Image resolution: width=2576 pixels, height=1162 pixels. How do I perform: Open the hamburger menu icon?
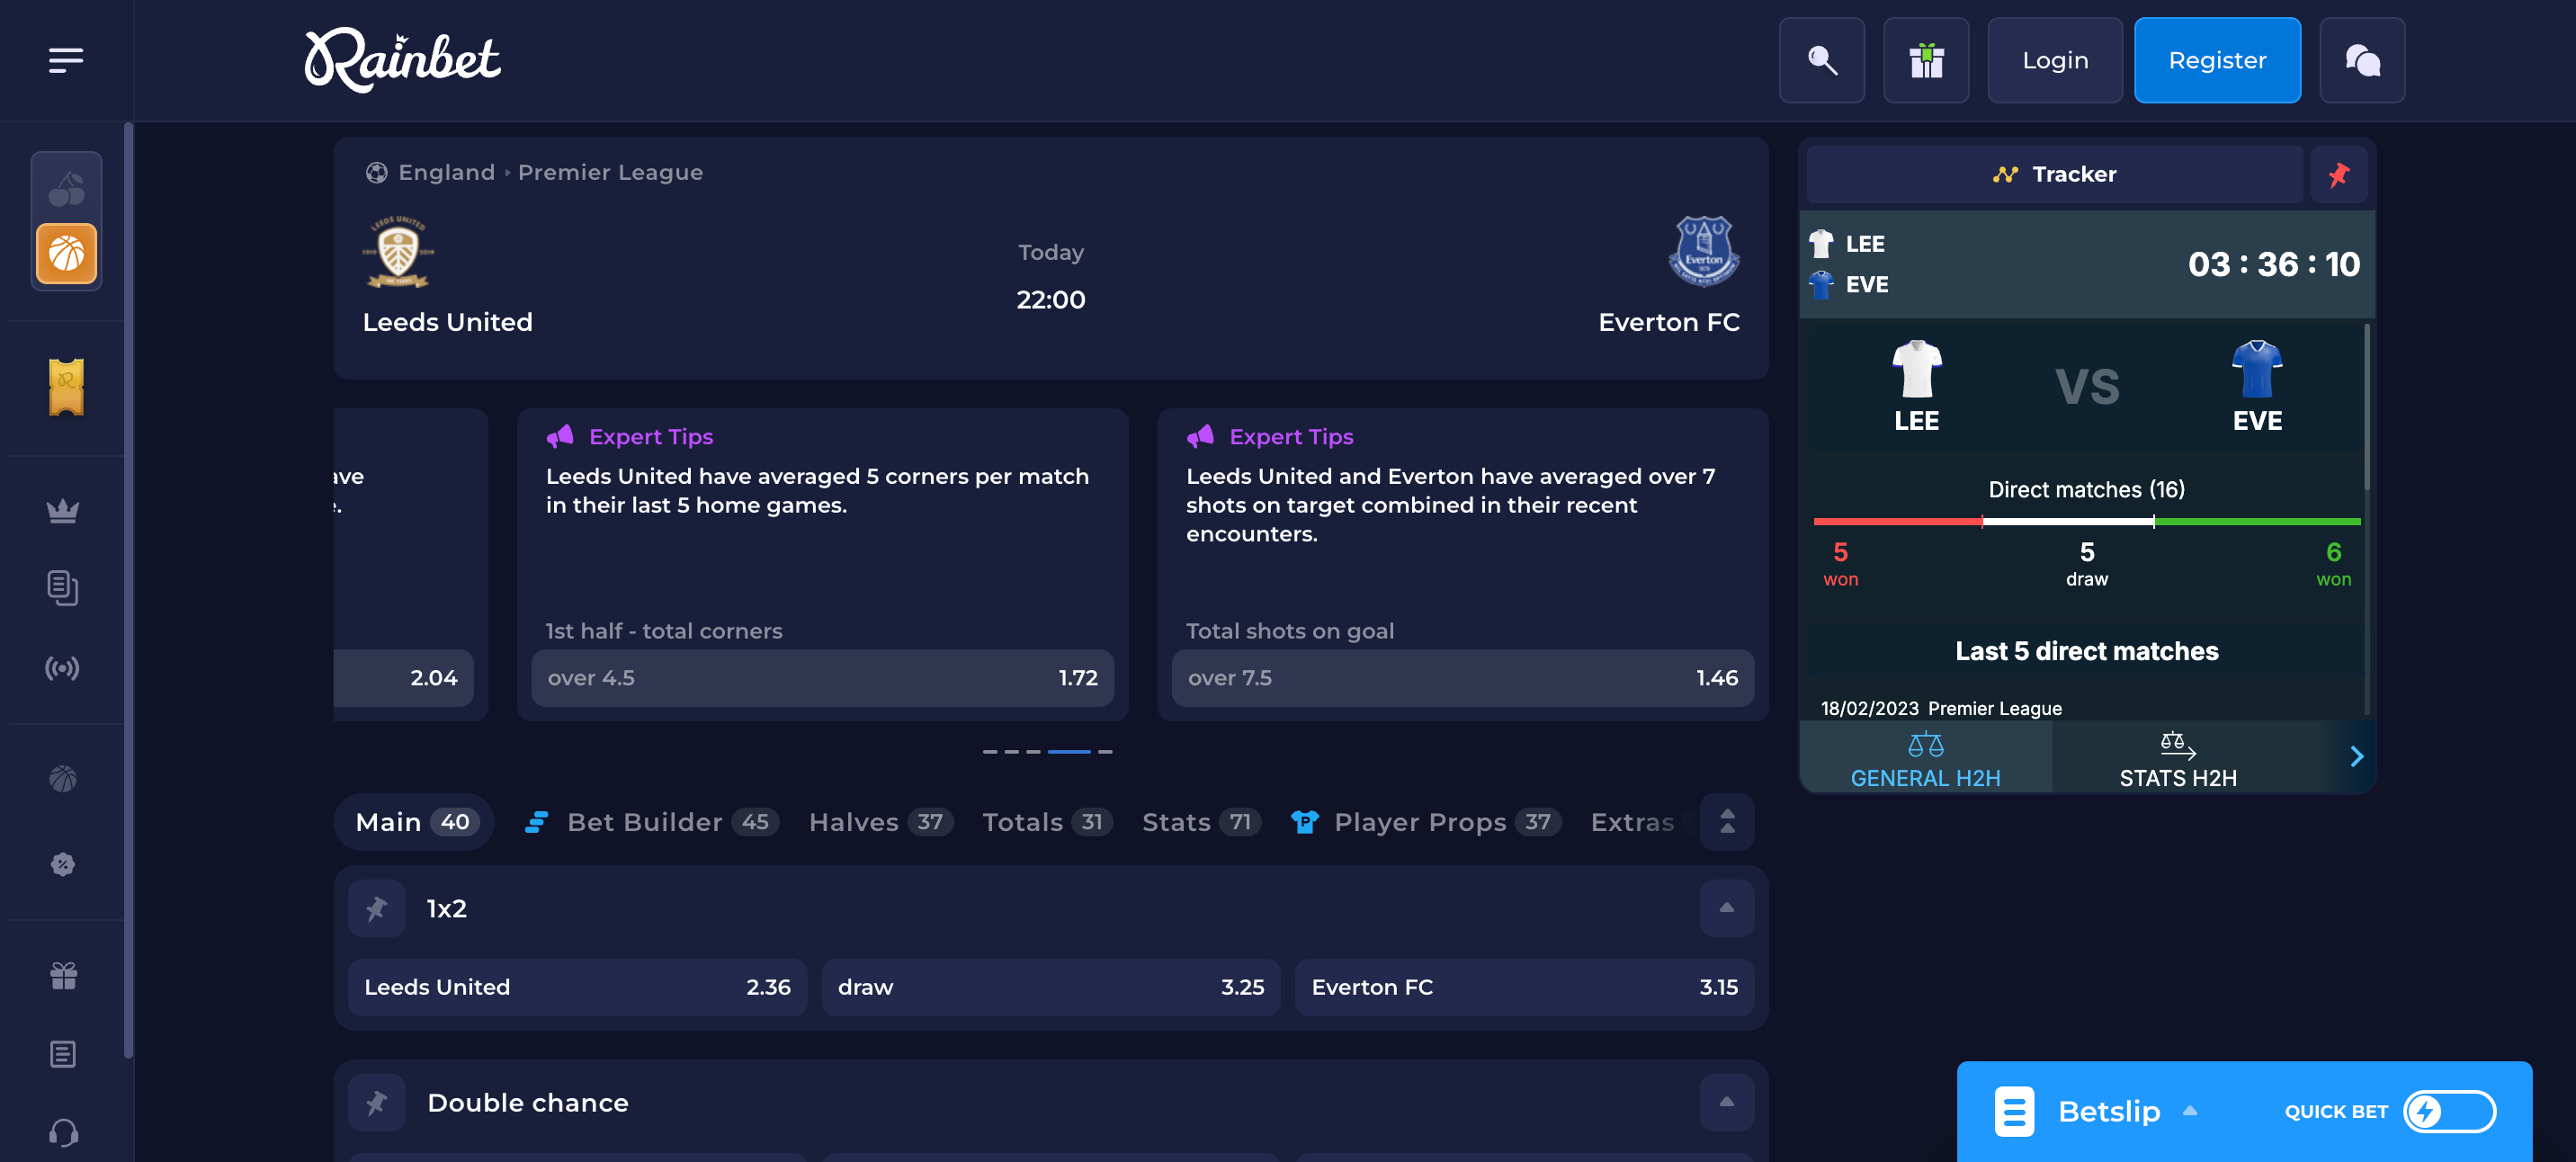coord(66,60)
